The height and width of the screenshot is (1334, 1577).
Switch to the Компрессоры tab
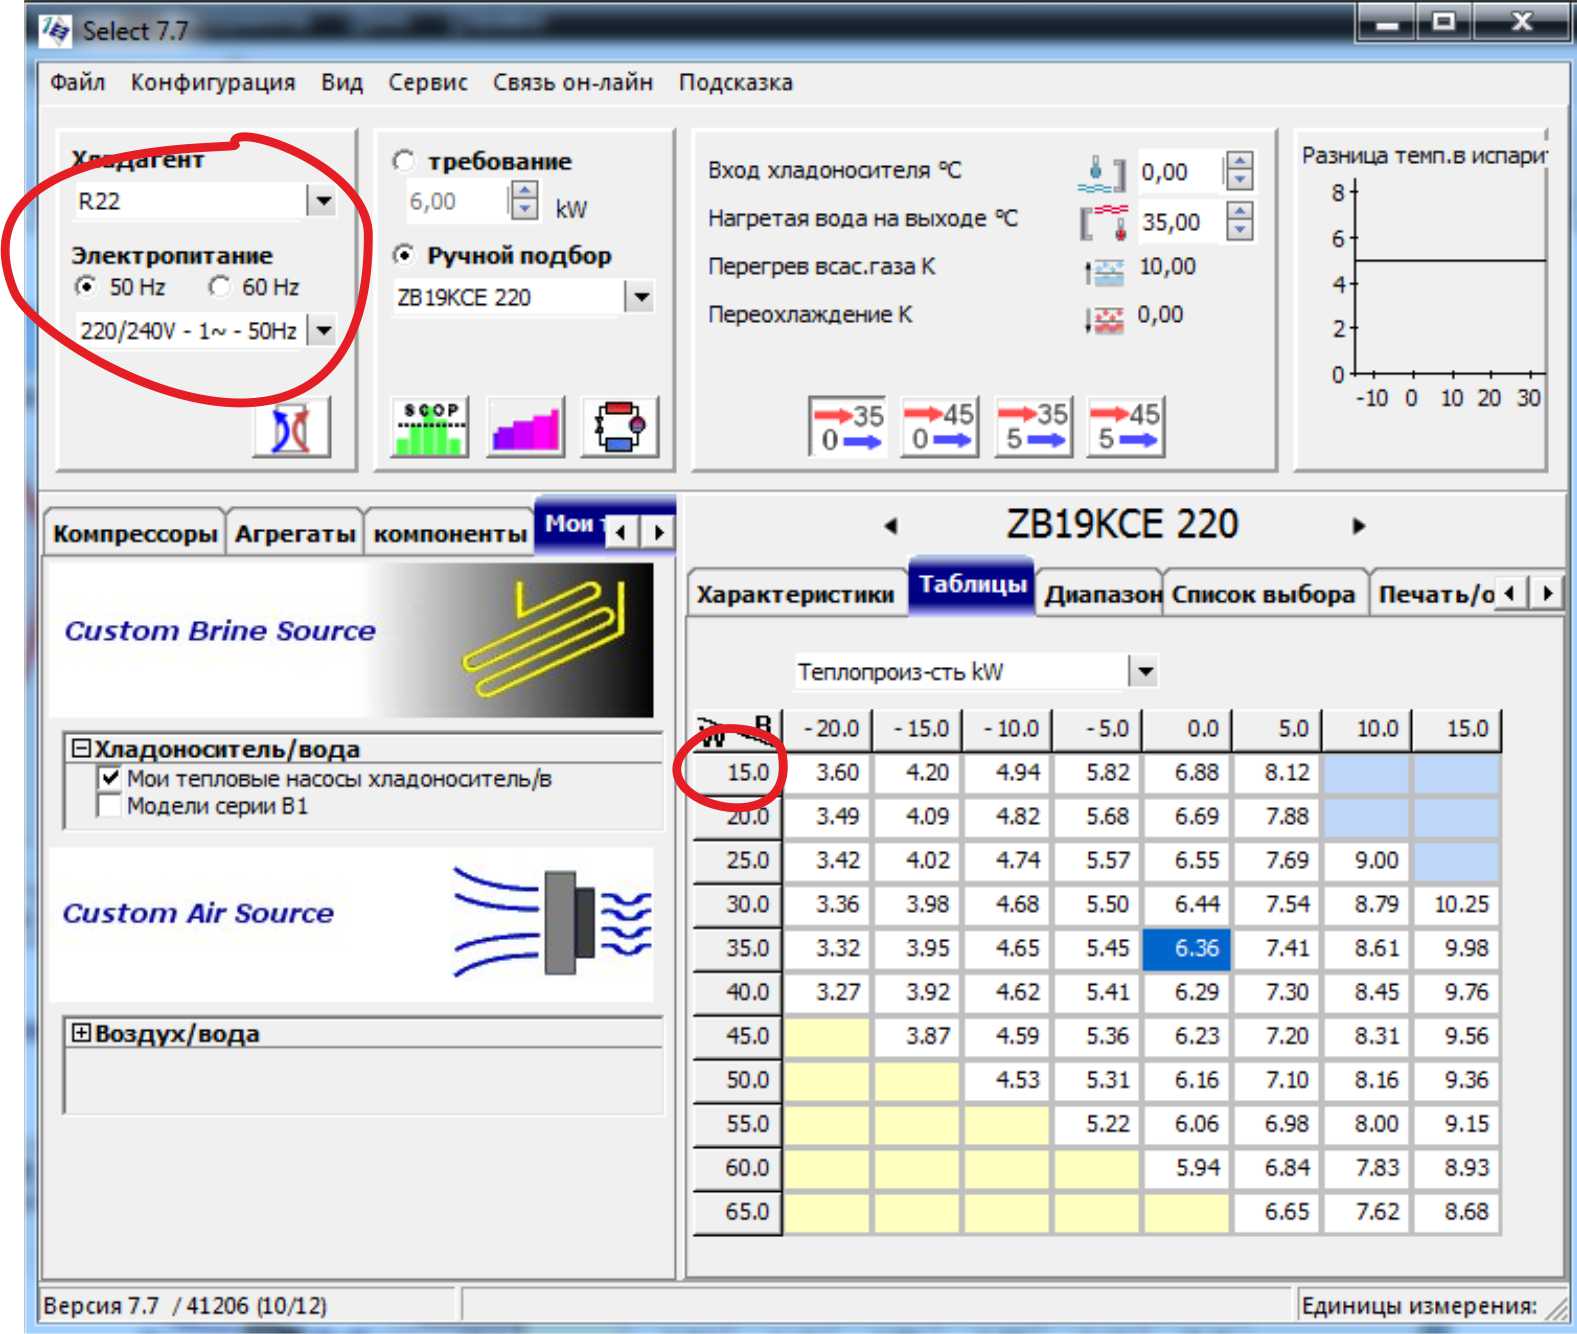click(135, 533)
